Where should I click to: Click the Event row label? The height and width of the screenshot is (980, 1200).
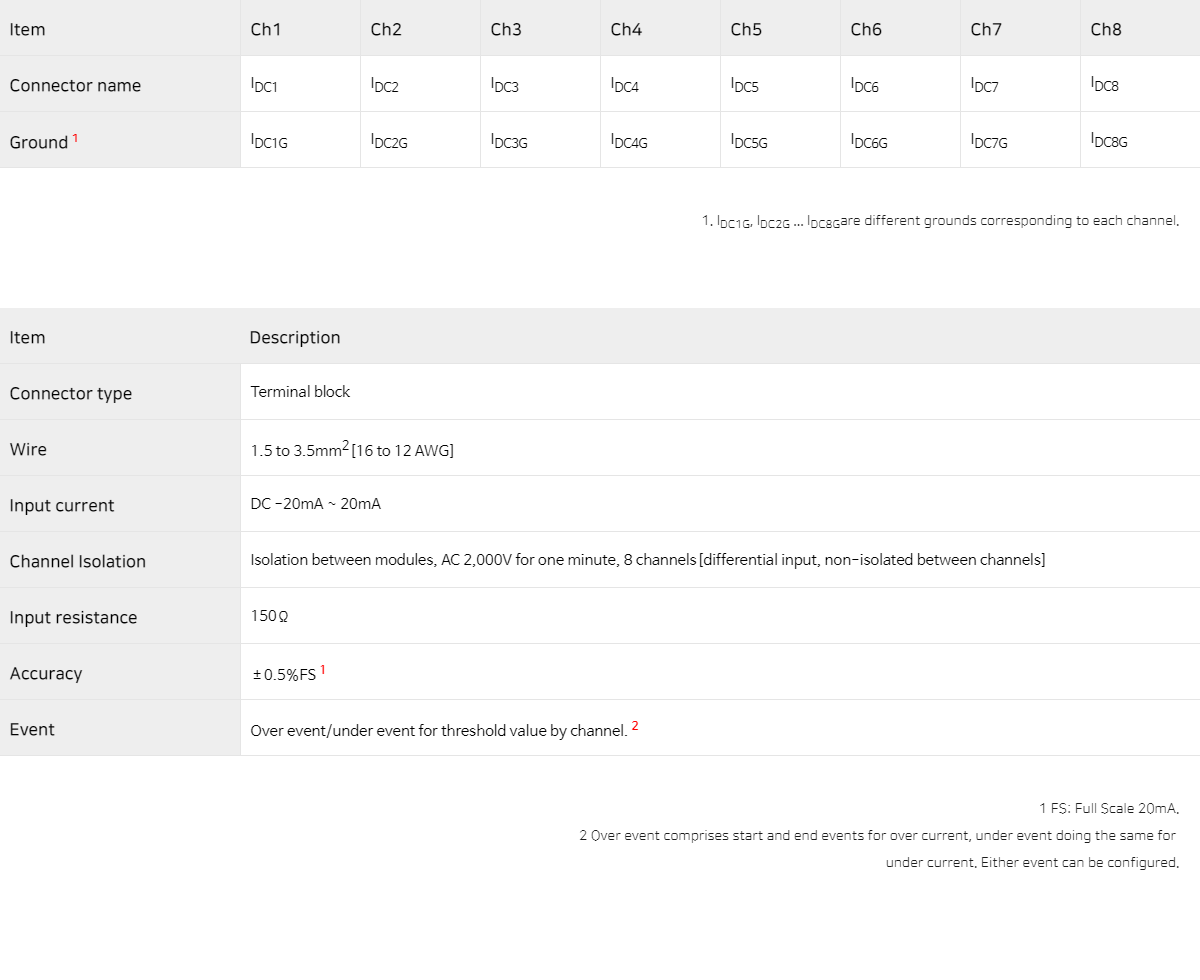click(x=32, y=729)
